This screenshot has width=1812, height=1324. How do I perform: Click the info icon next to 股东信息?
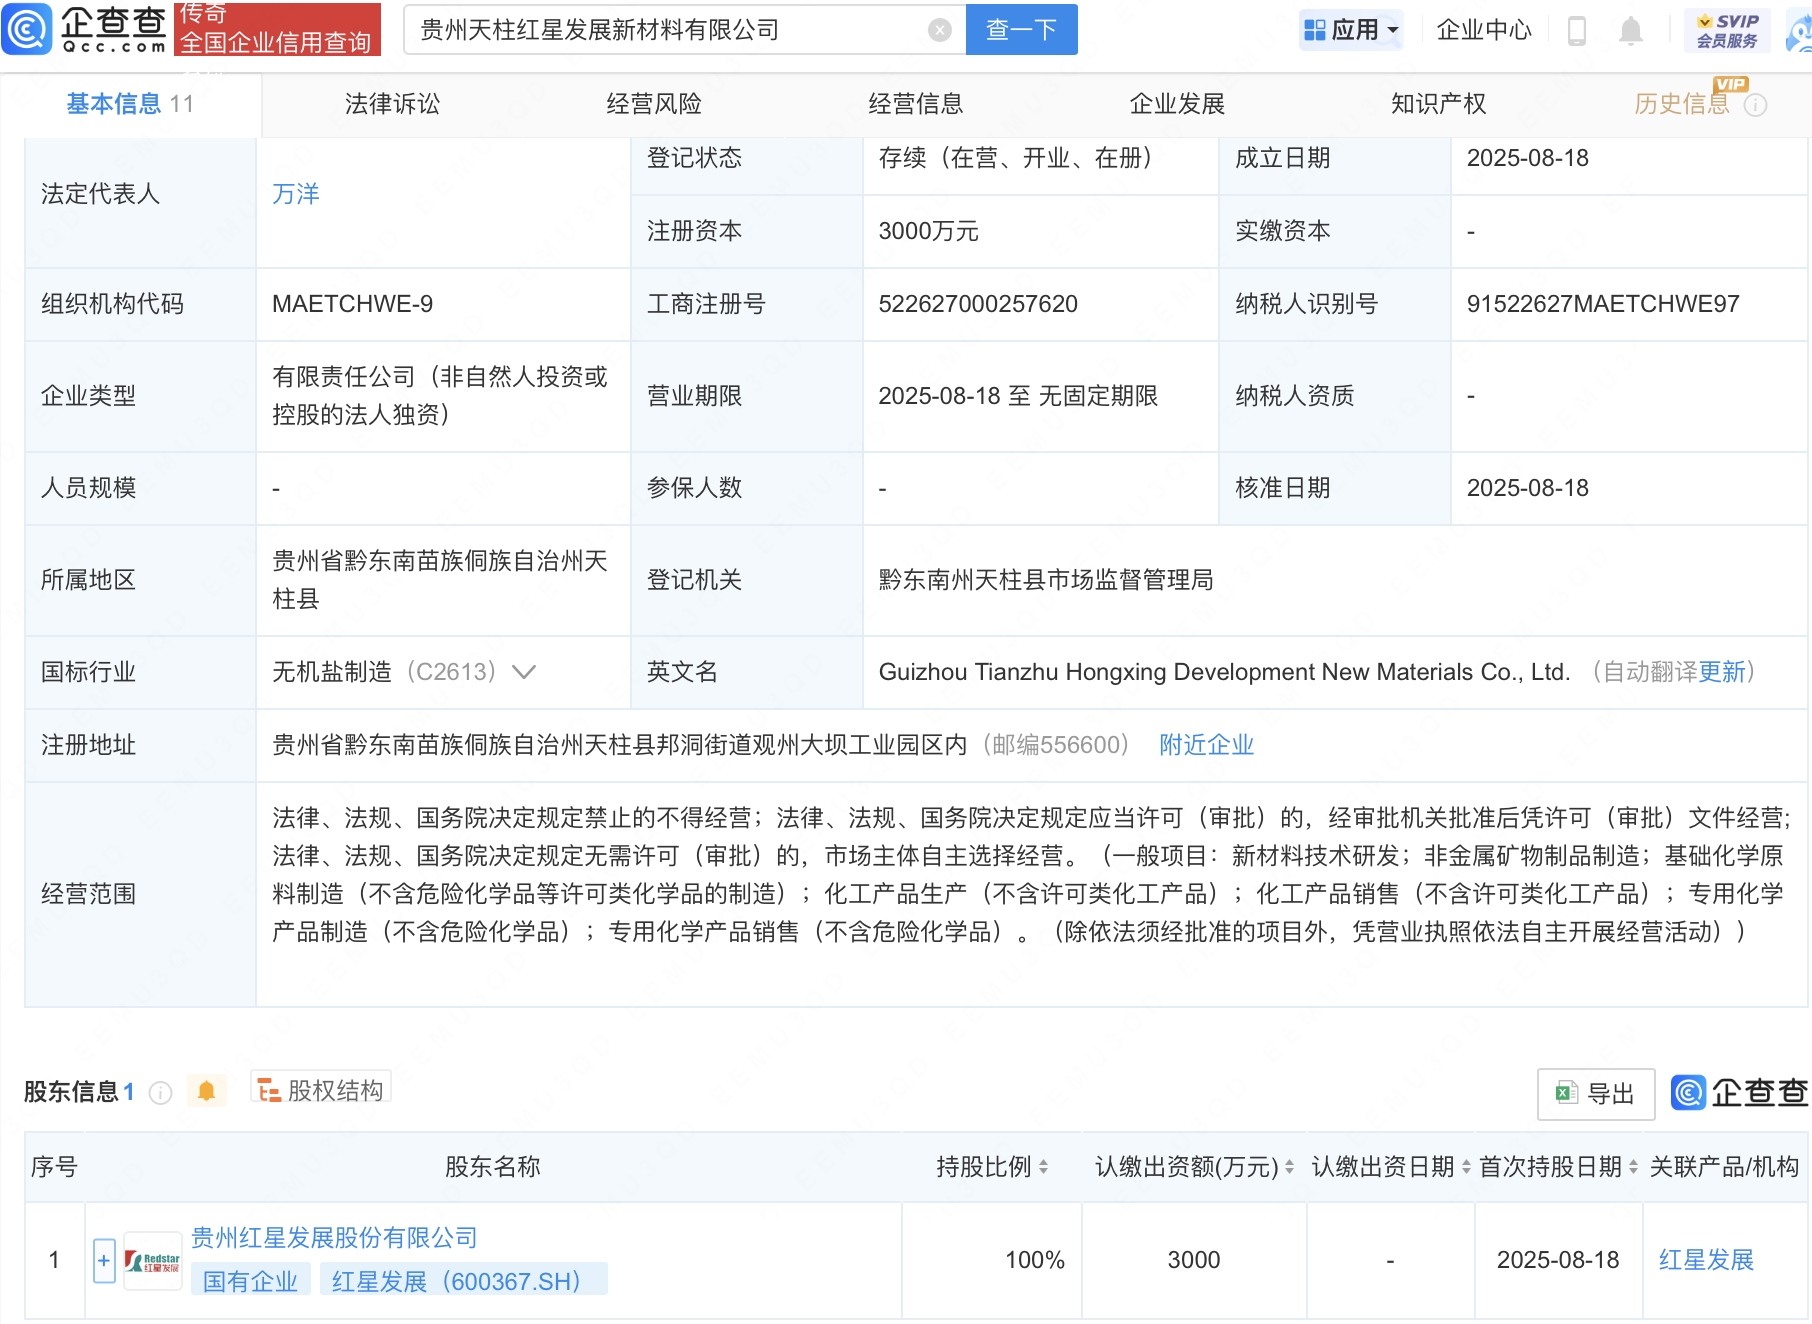click(160, 1092)
